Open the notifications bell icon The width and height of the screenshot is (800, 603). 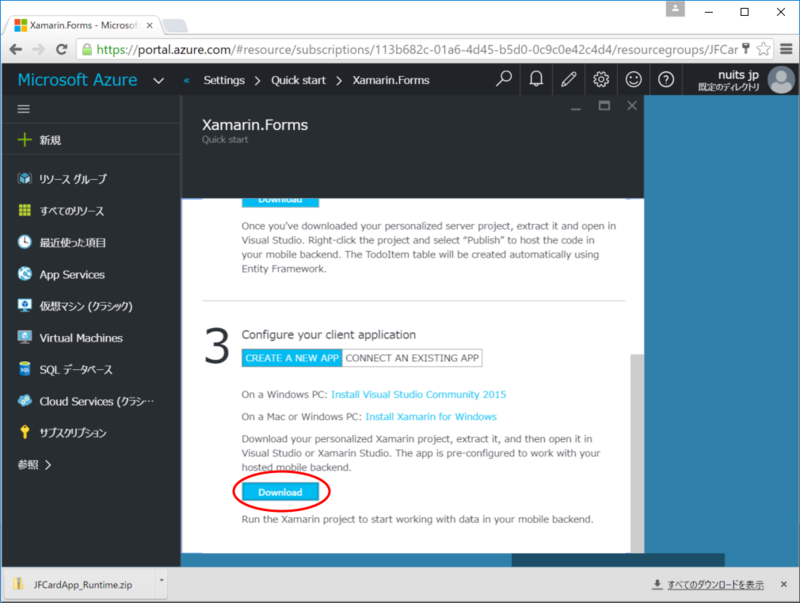tap(536, 80)
